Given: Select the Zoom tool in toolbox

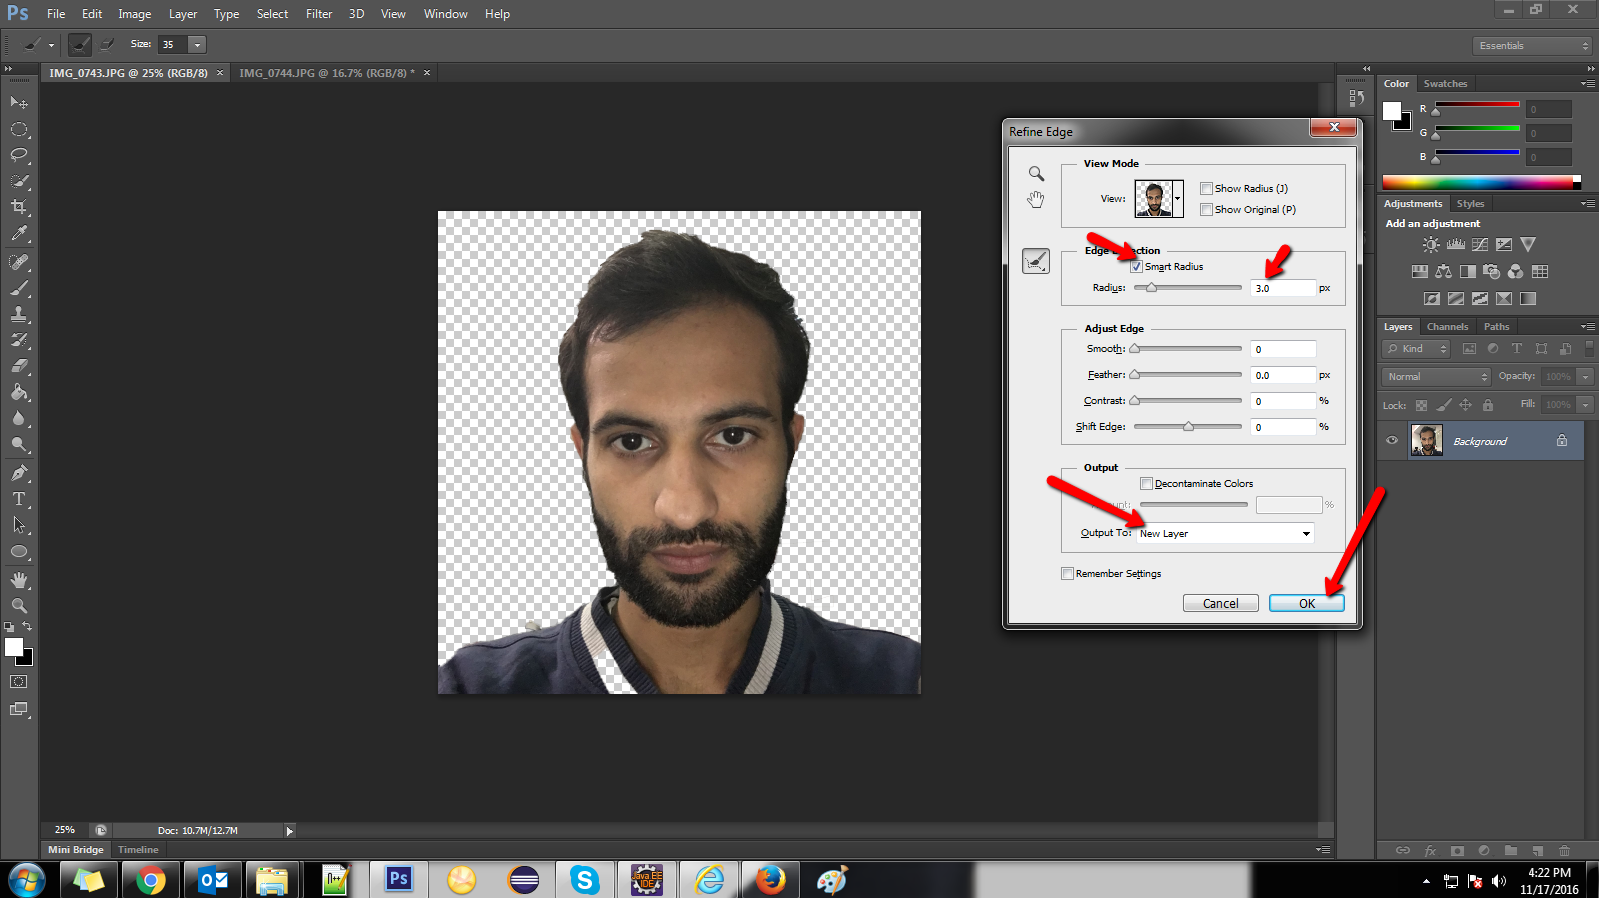Looking at the screenshot, I should coord(19,606).
